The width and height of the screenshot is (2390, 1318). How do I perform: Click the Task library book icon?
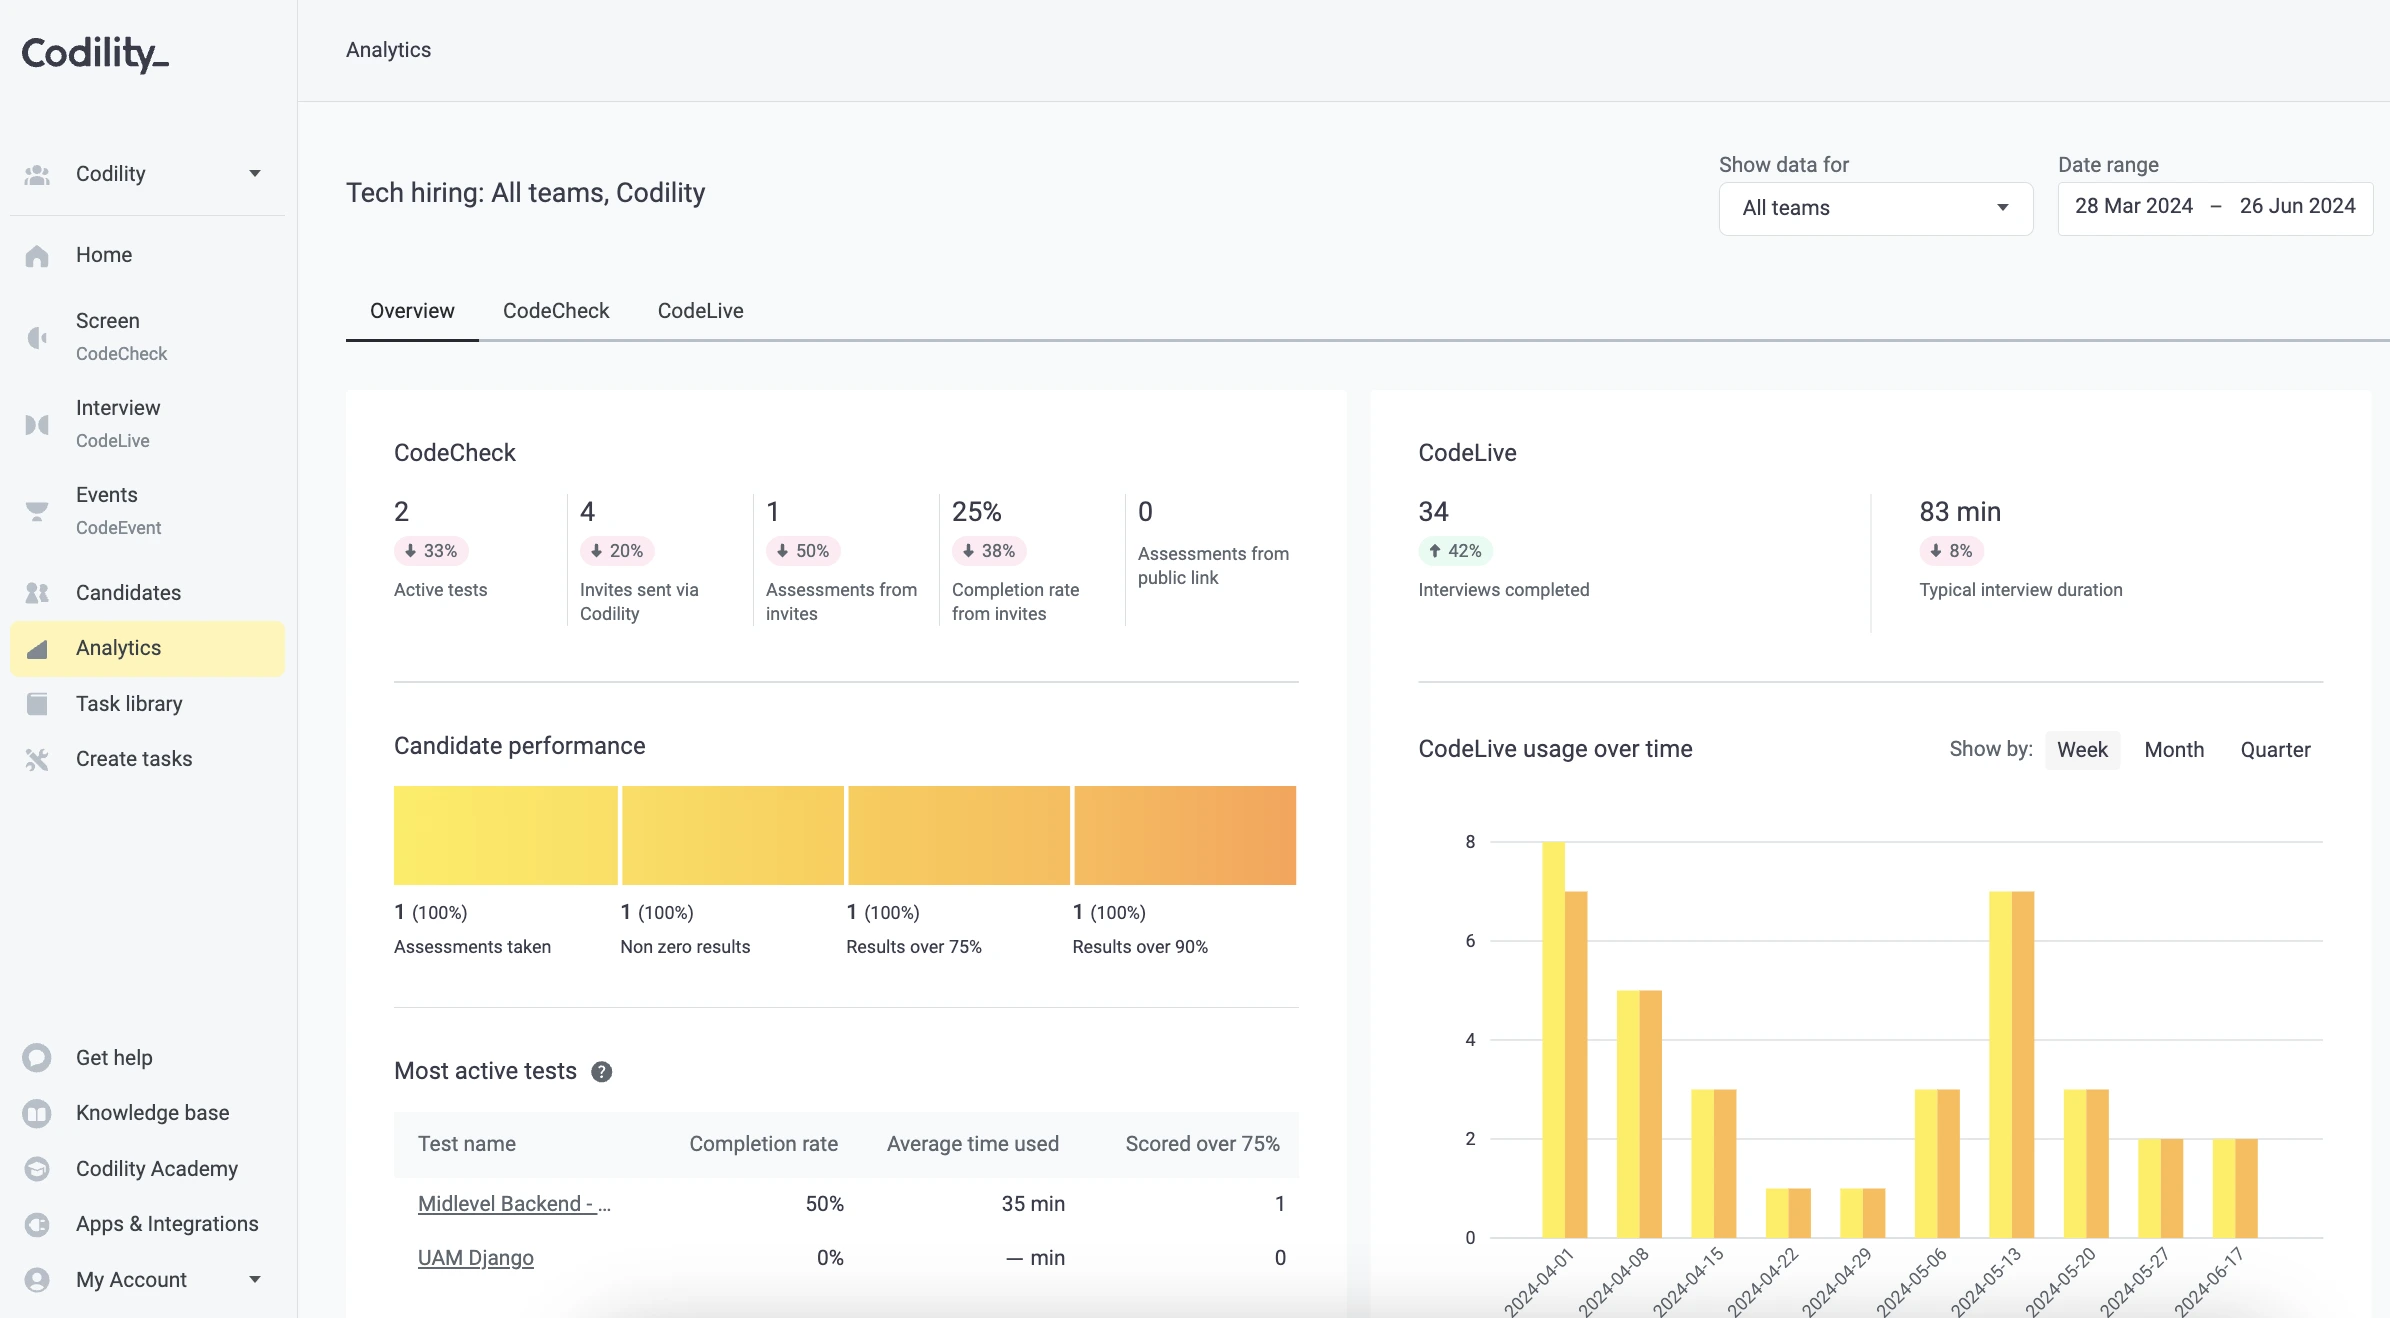pos(37,704)
